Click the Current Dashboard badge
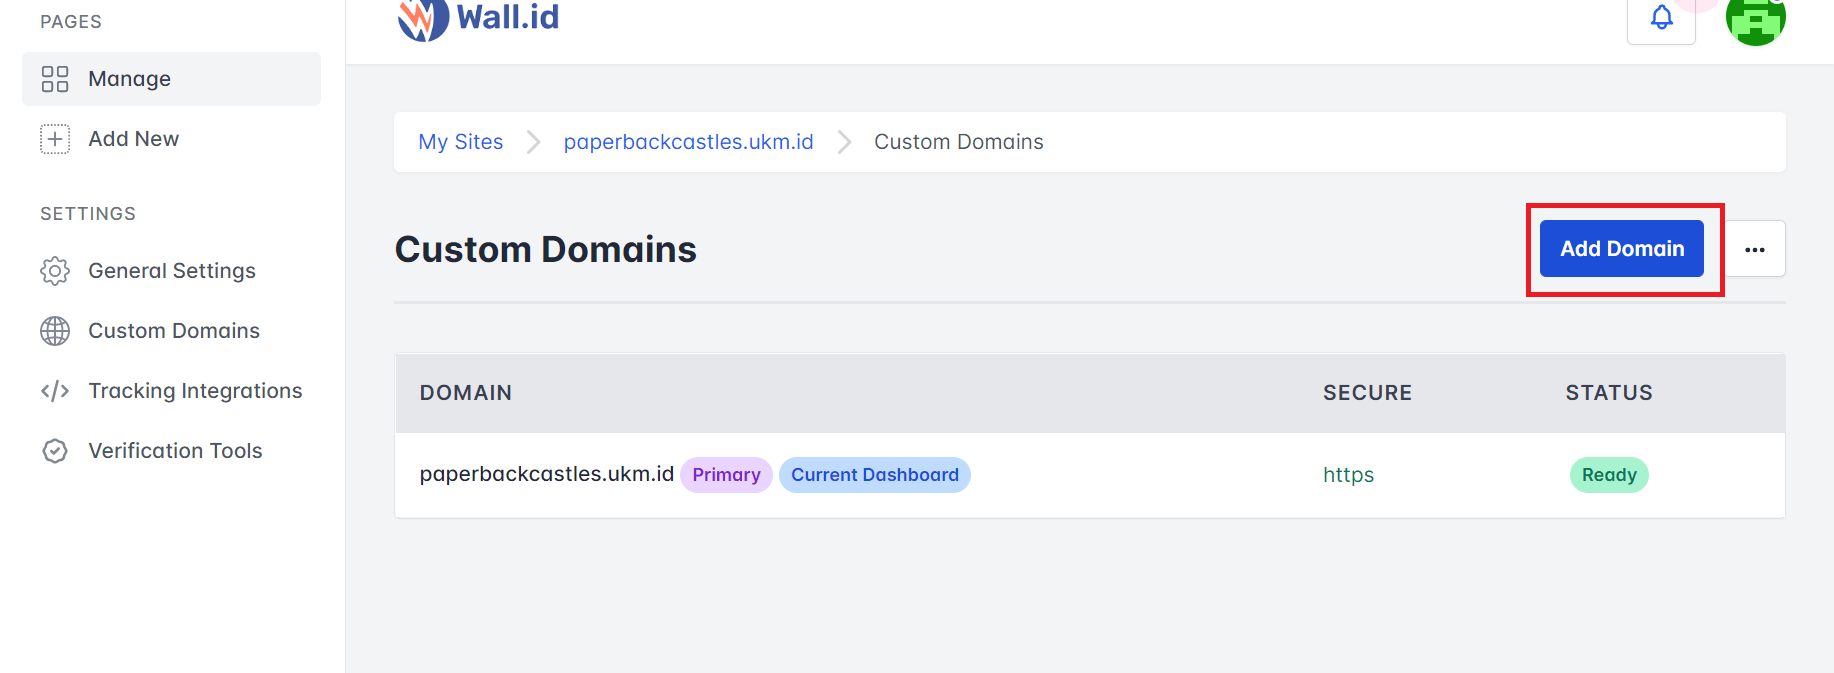Screen dimensions: 1834x673 875,475
